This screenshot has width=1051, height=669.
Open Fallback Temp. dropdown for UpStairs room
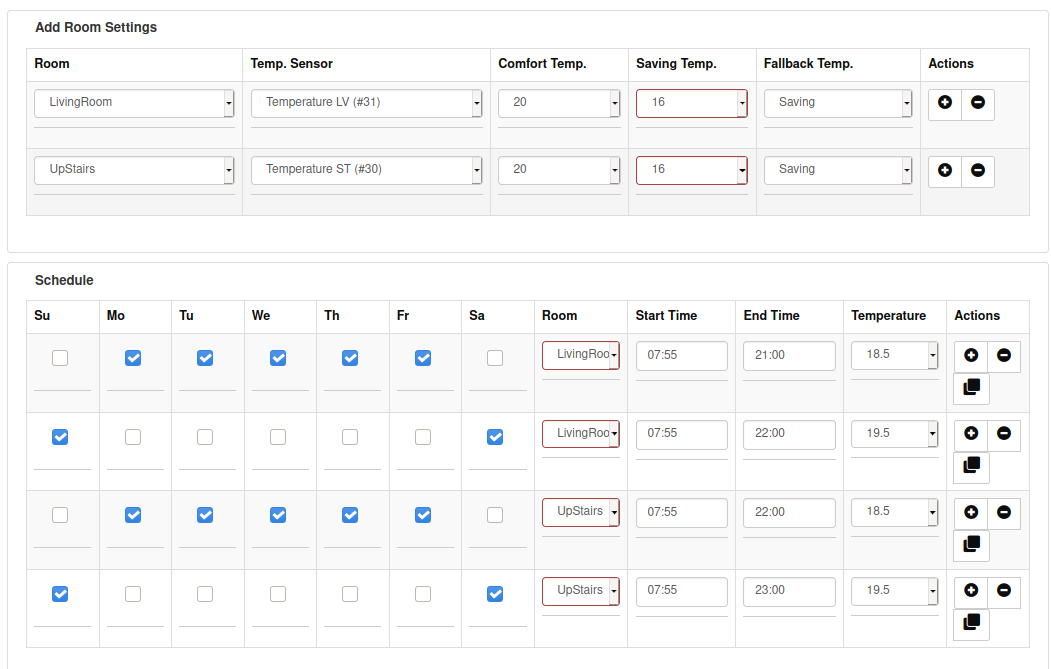(x=838, y=170)
